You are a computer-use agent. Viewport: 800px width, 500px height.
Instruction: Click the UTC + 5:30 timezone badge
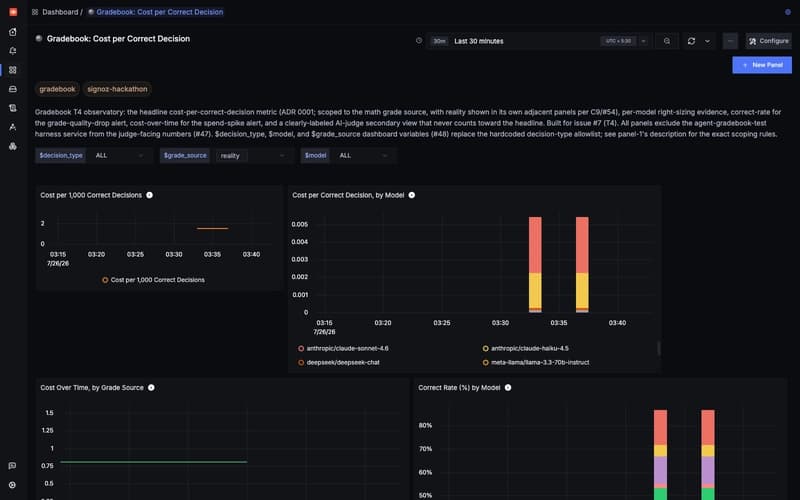coord(618,41)
